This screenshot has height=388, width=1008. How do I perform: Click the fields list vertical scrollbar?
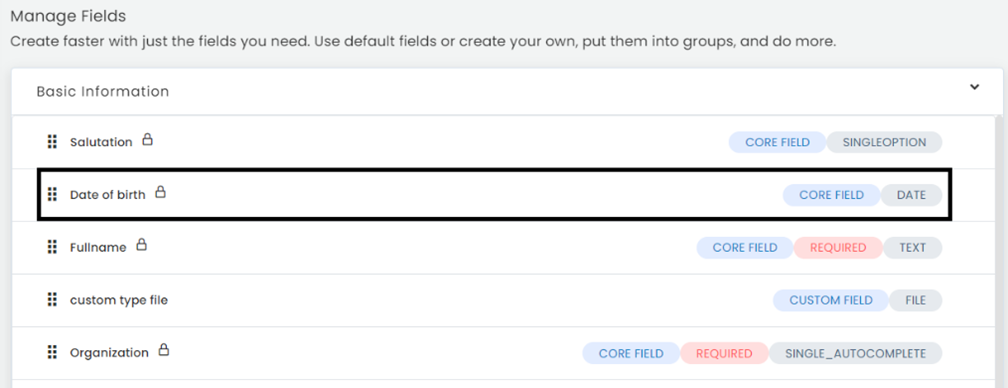pyautogui.click(x=998, y=251)
